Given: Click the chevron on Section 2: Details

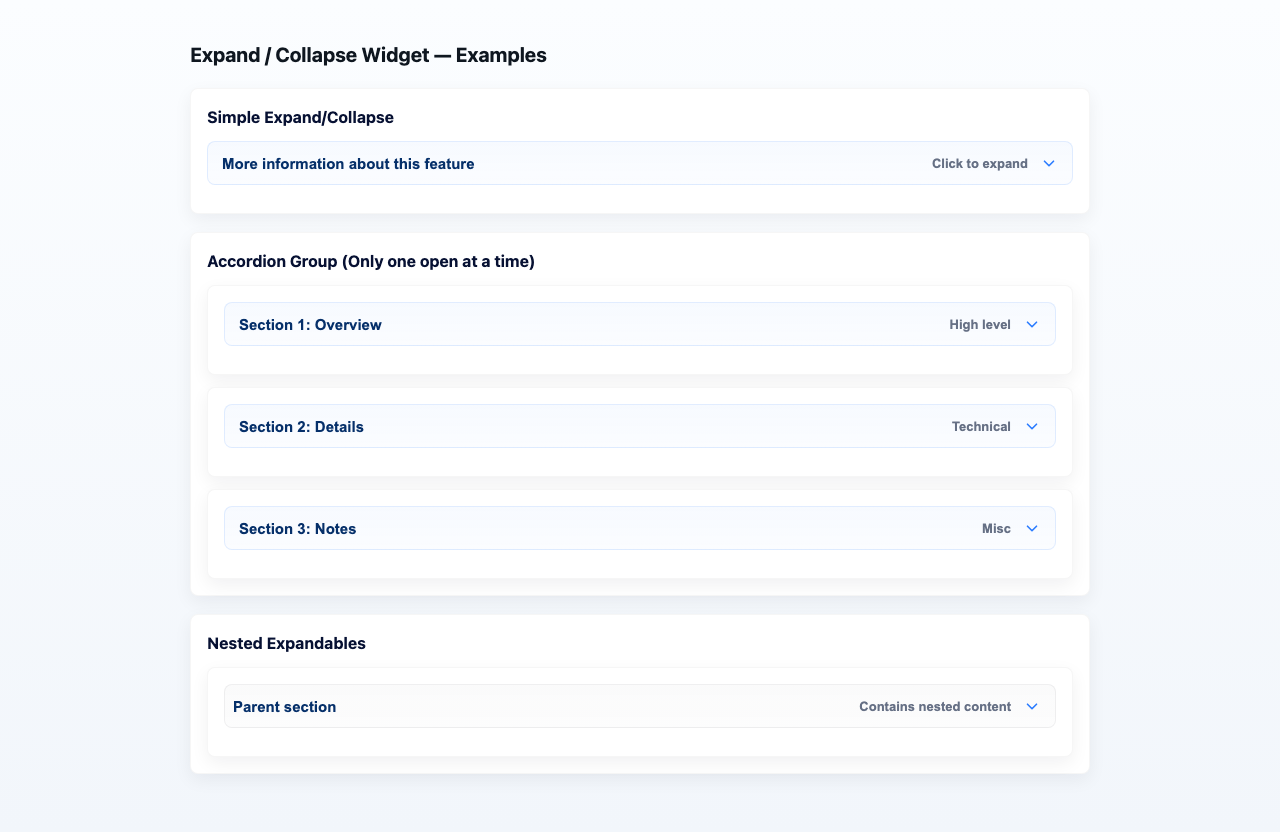Looking at the screenshot, I should (1031, 426).
